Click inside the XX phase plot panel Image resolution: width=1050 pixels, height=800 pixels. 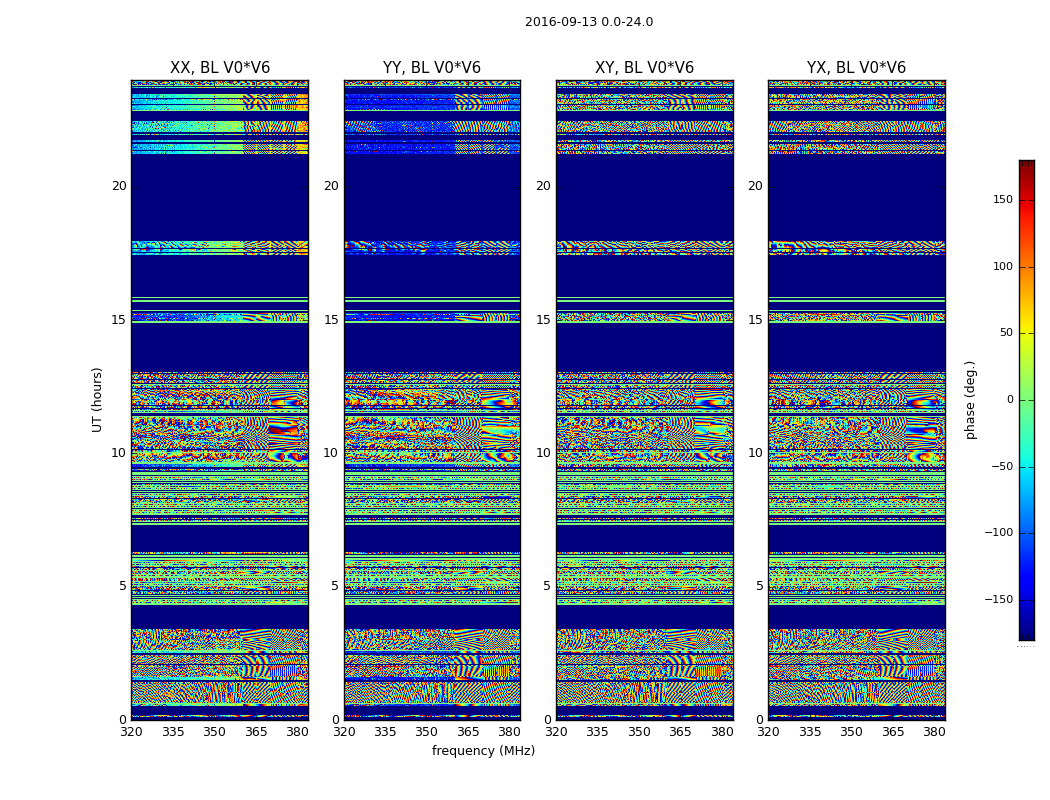tap(220, 400)
